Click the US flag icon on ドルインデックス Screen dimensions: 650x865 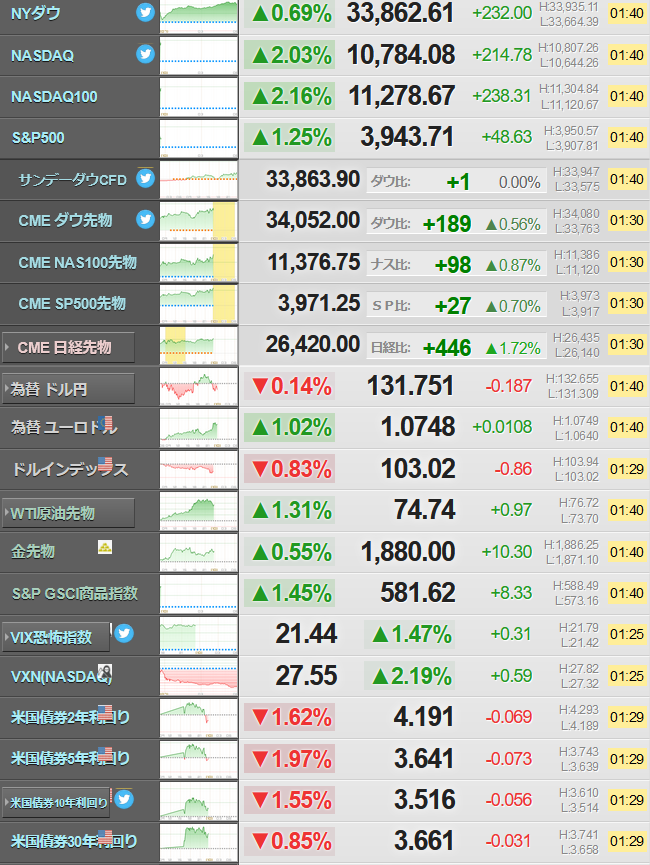tap(105, 464)
